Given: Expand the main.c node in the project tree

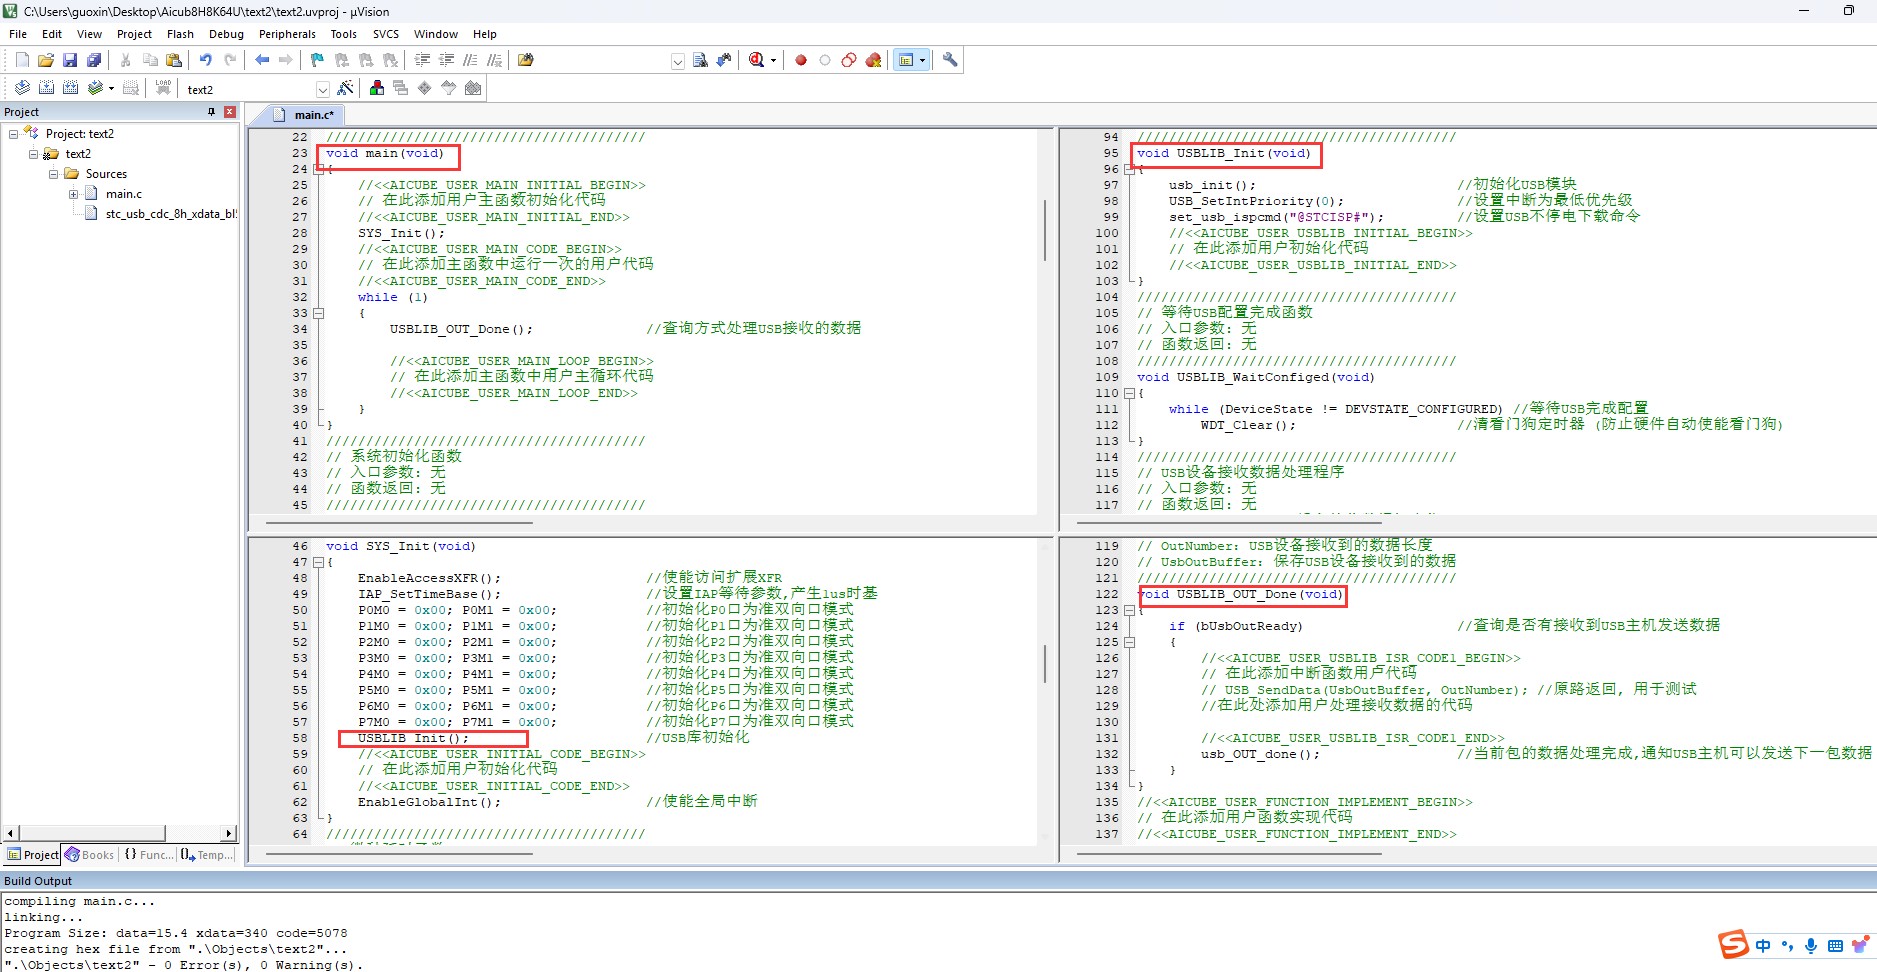Looking at the screenshot, I should (x=73, y=194).
